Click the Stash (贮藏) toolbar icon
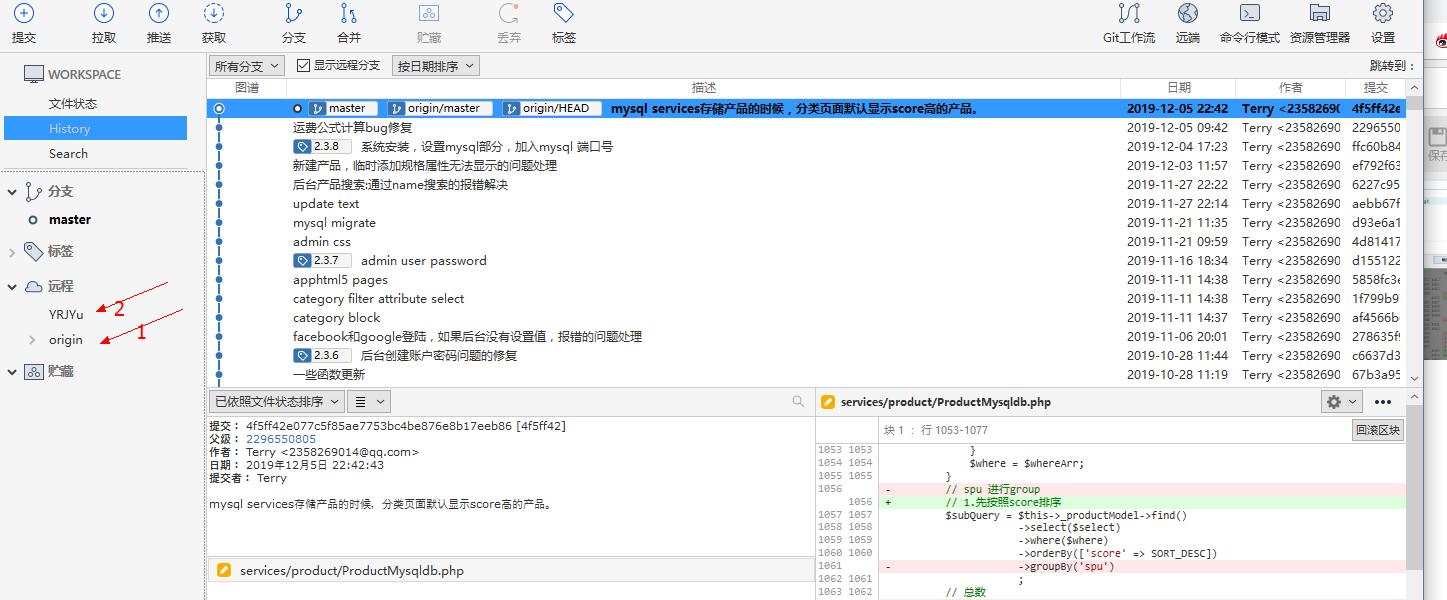This screenshot has width=1447, height=600. click(x=428, y=14)
